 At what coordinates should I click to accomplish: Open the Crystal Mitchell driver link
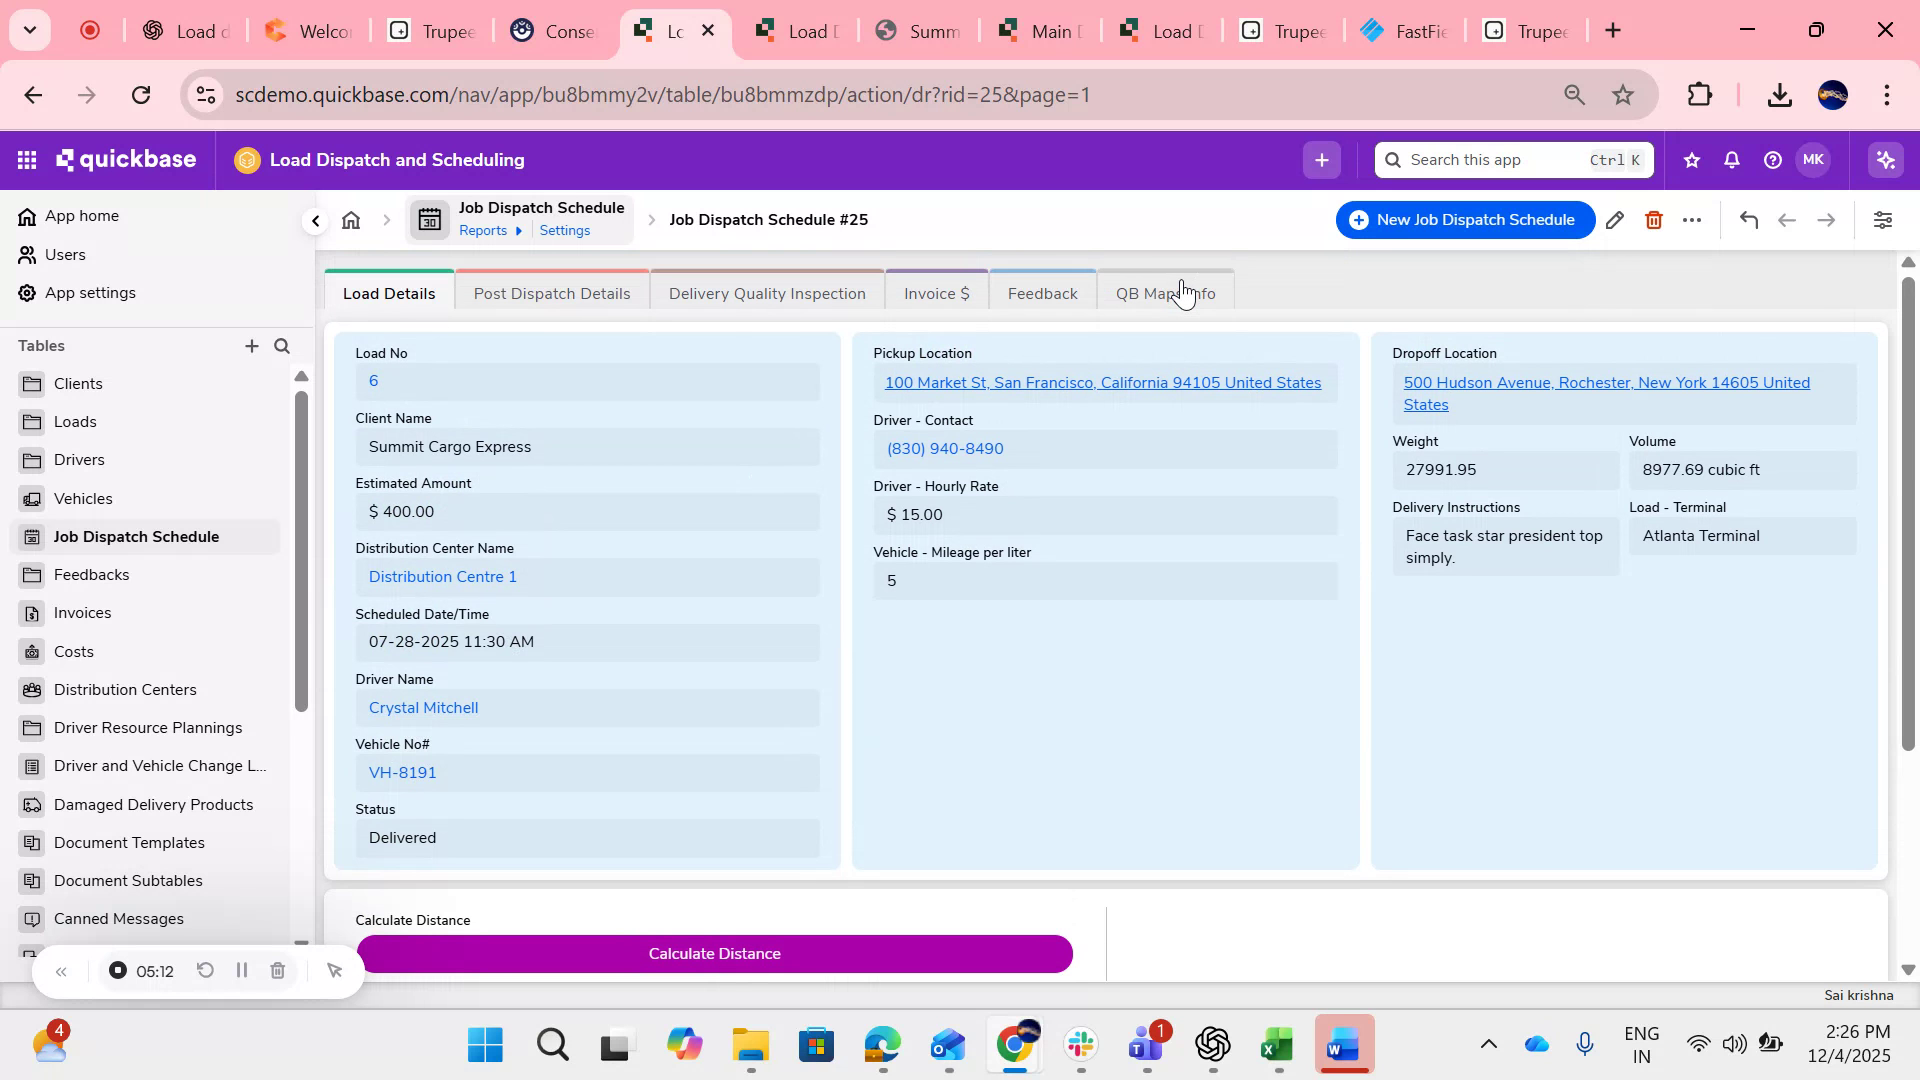coord(423,707)
